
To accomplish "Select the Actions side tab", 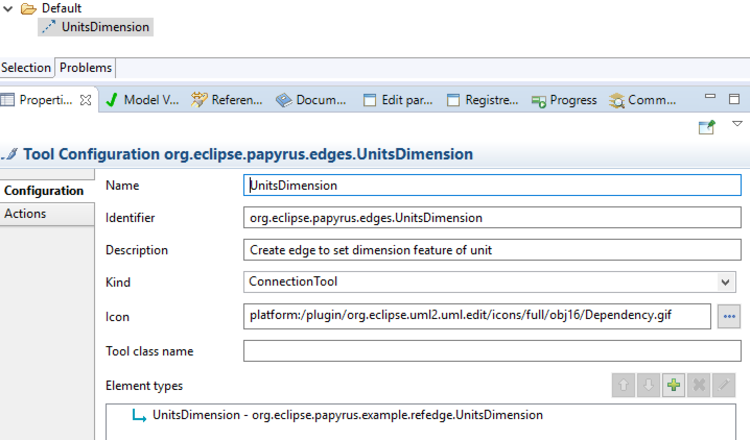I will tap(47, 214).
